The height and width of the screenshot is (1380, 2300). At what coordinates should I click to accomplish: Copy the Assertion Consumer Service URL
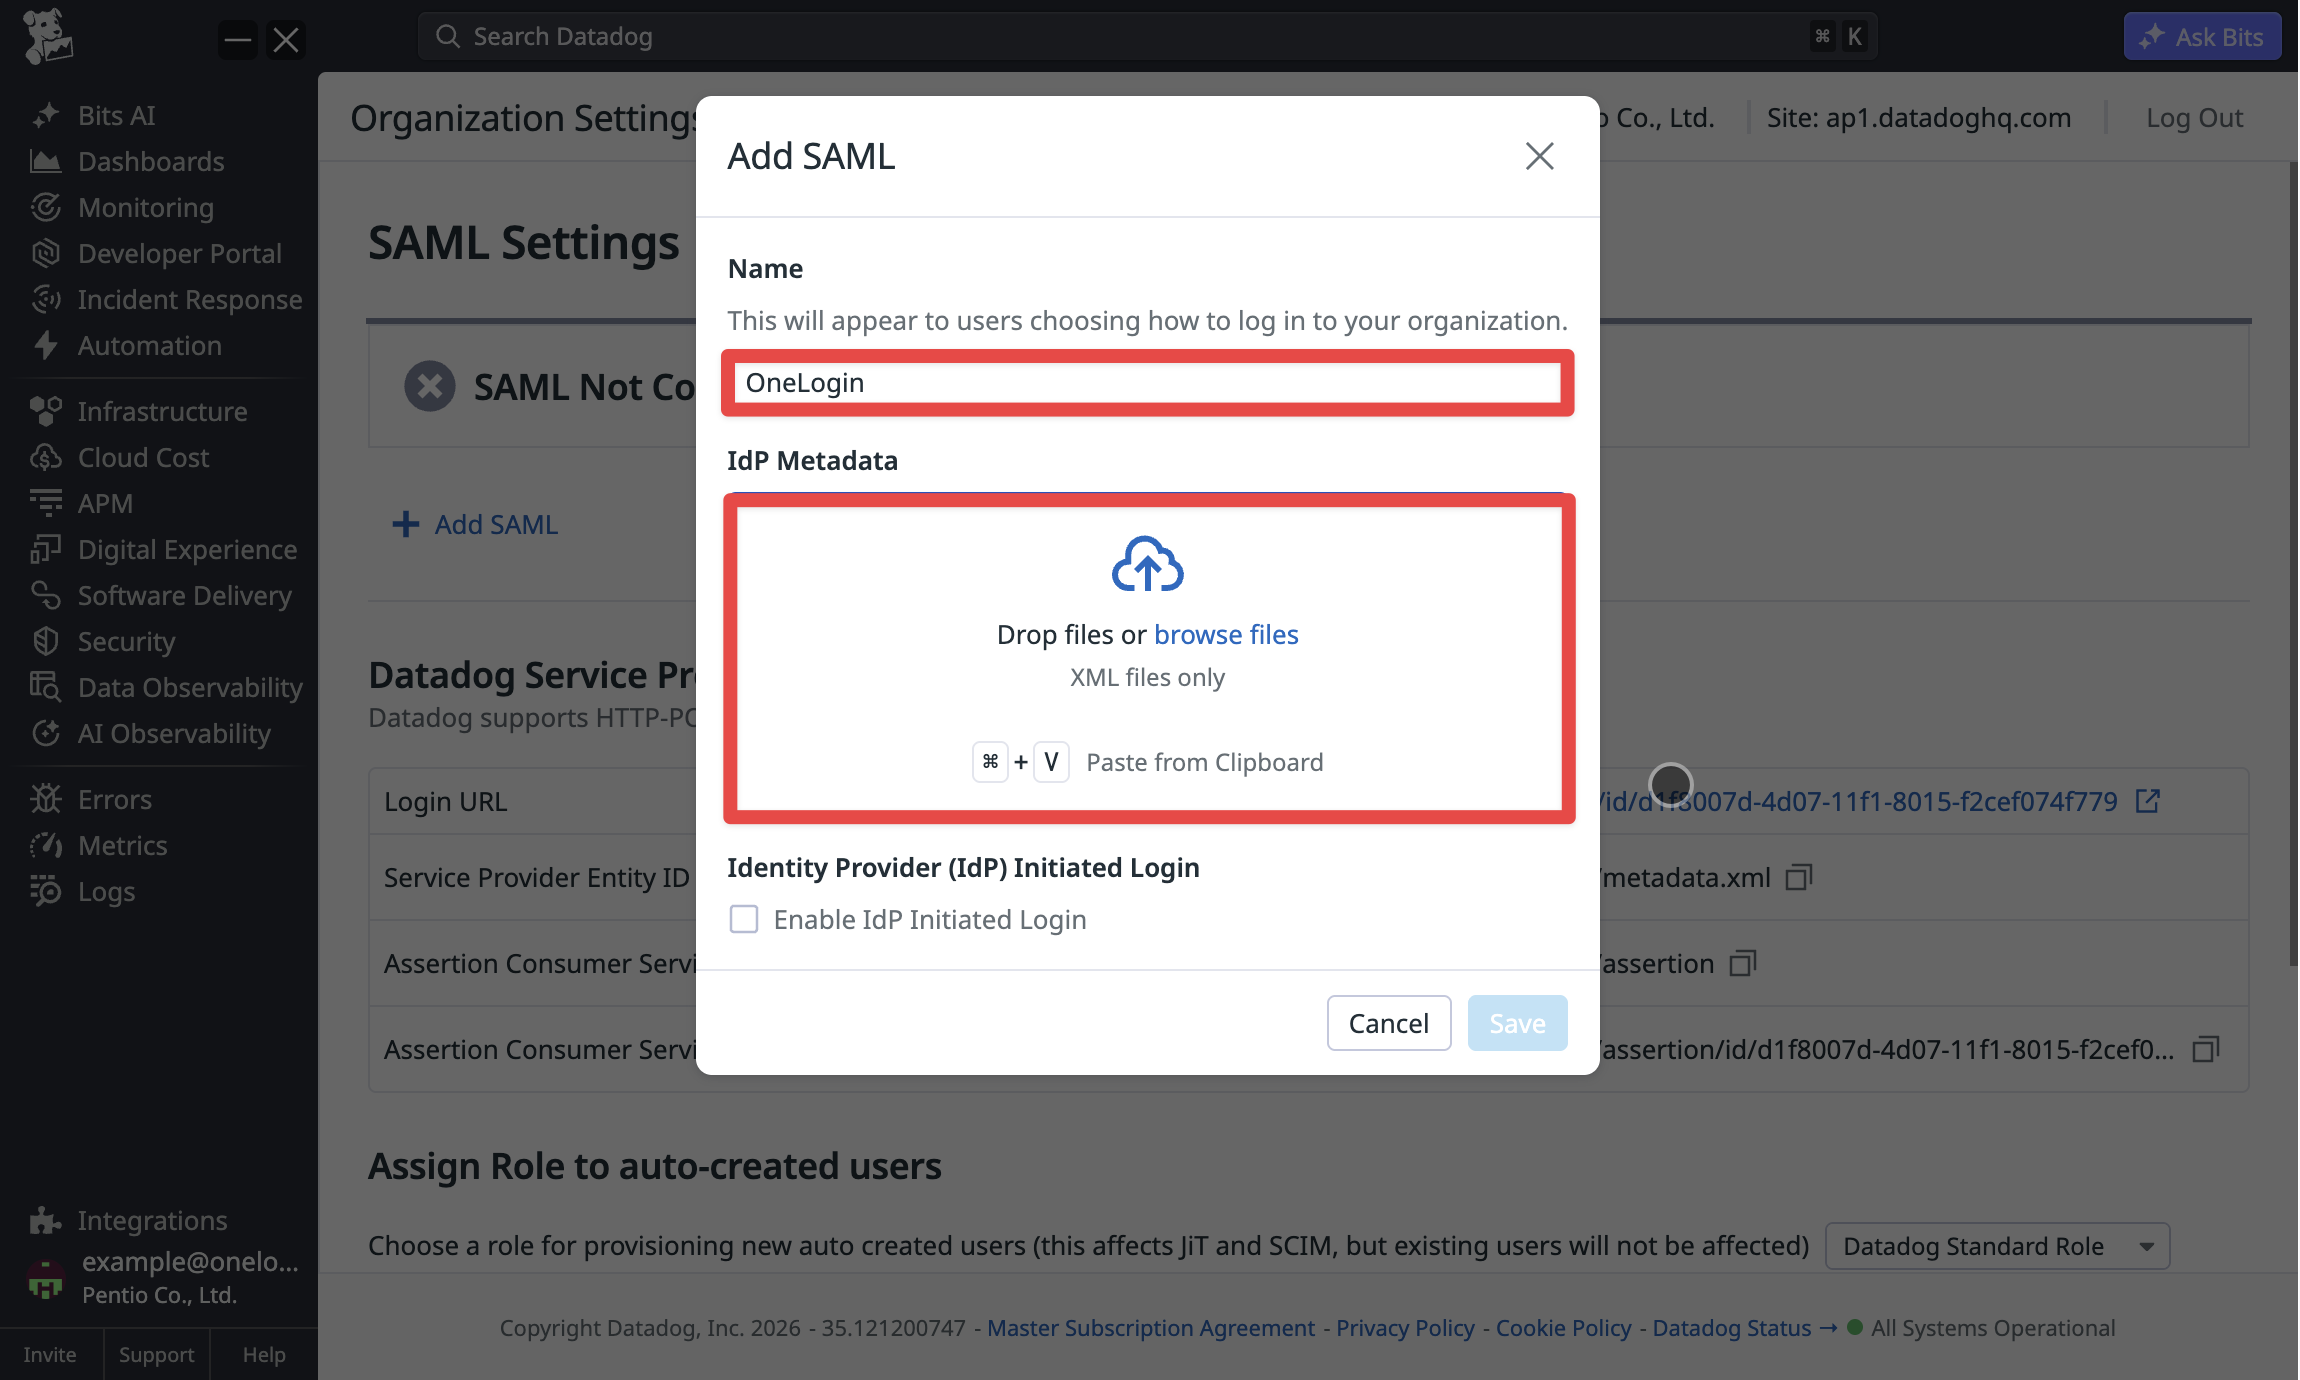click(1743, 963)
